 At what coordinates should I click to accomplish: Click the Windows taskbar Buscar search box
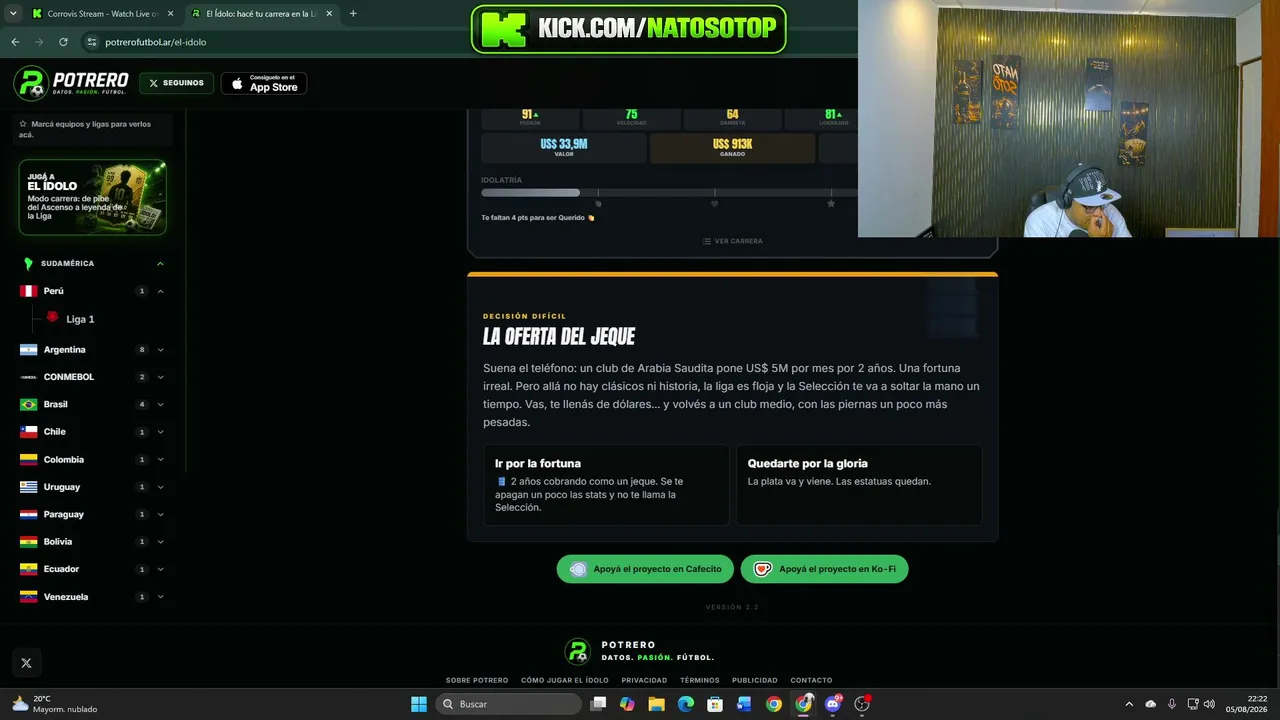coord(511,704)
